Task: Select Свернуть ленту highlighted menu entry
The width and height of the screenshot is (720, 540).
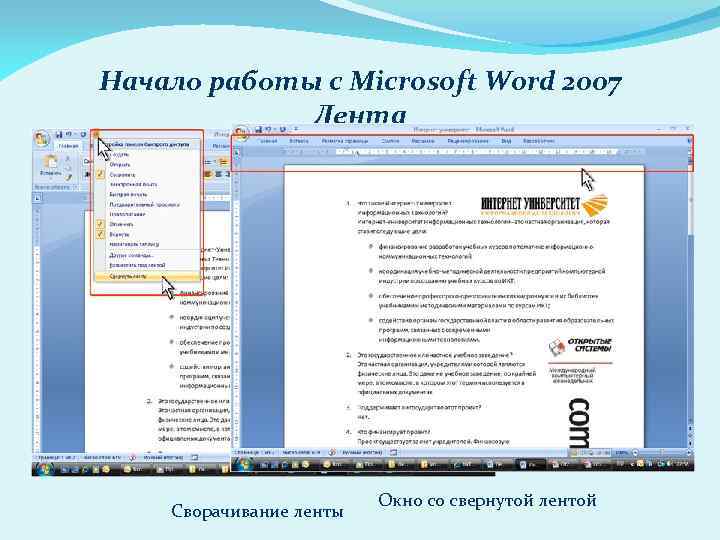Action: 147,277
